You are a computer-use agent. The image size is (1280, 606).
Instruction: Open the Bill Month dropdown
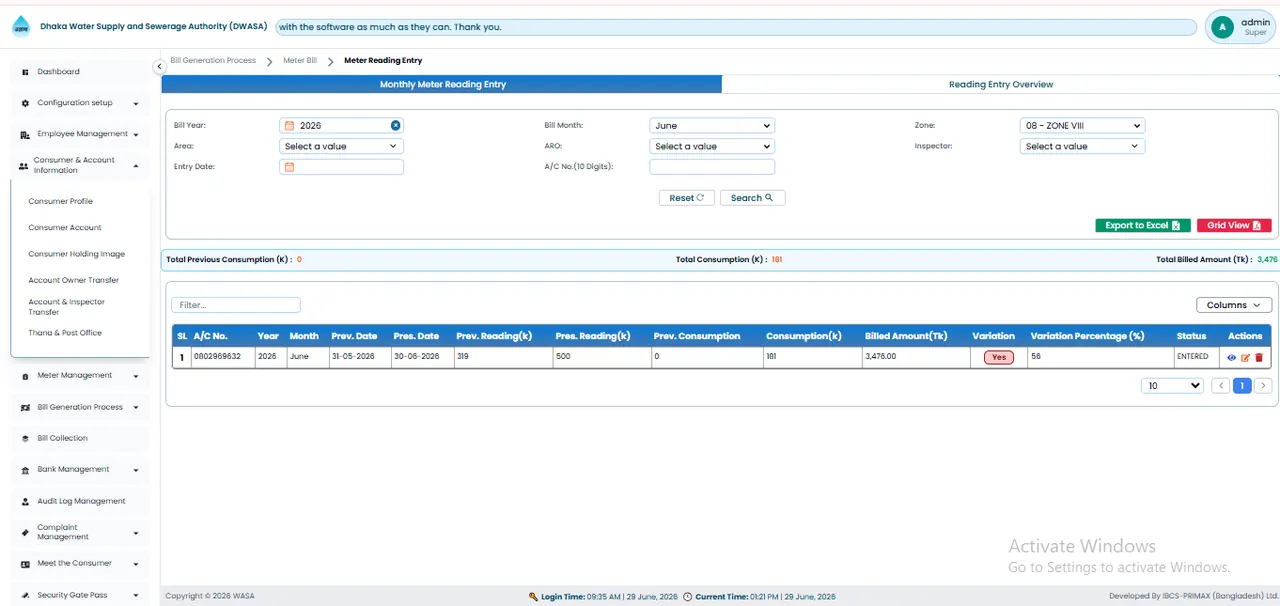click(712, 126)
